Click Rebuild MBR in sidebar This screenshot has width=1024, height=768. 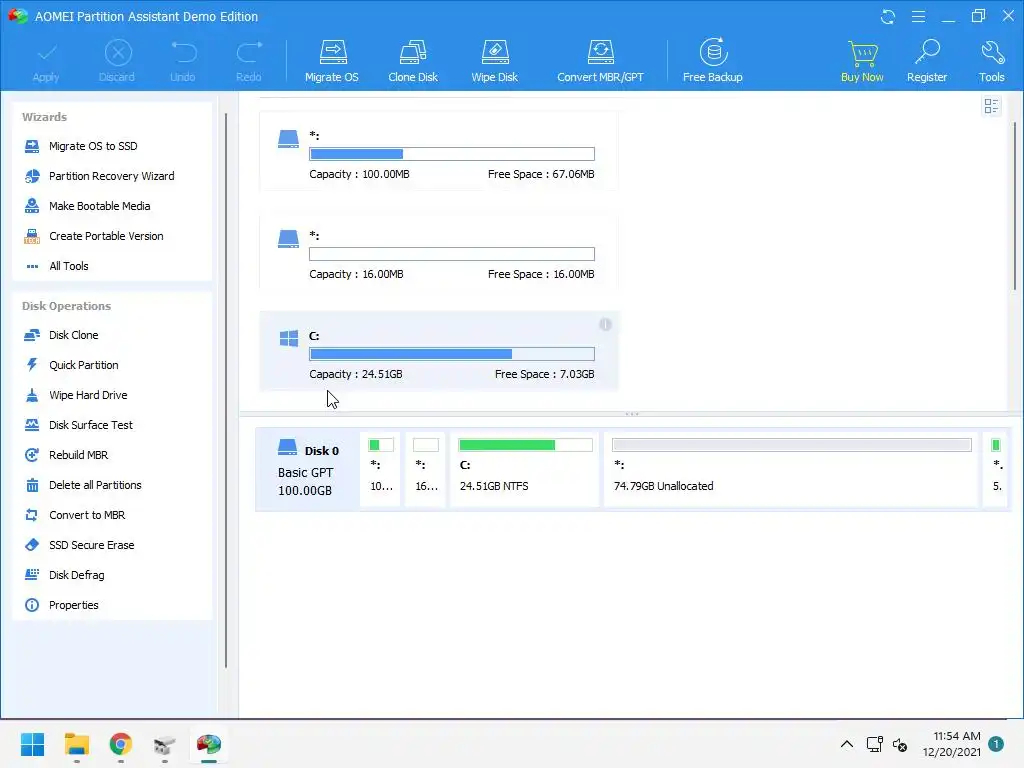[78, 455]
